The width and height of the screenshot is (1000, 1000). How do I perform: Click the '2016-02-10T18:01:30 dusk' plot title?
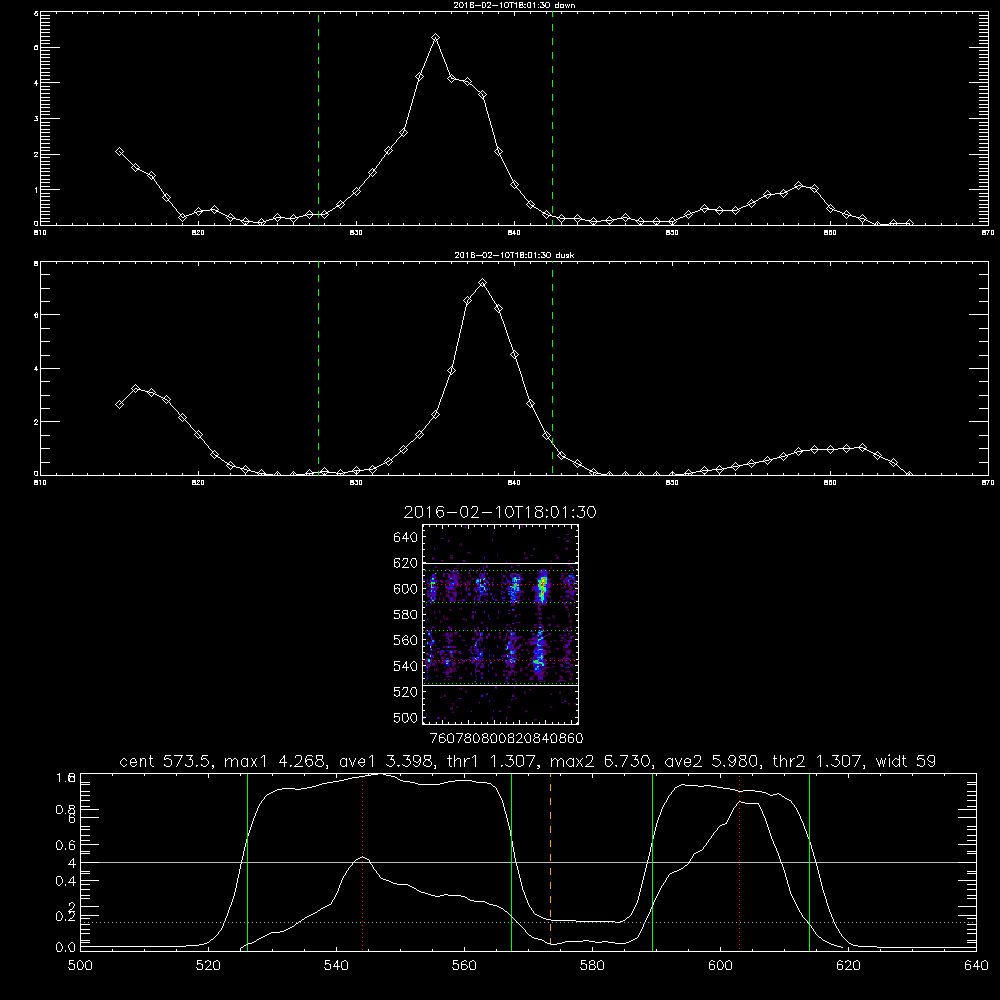pyautogui.click(x=514, y=255)
